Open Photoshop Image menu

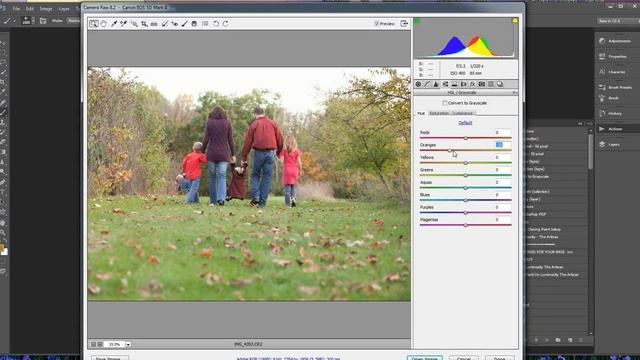click(x=46, y=9)
